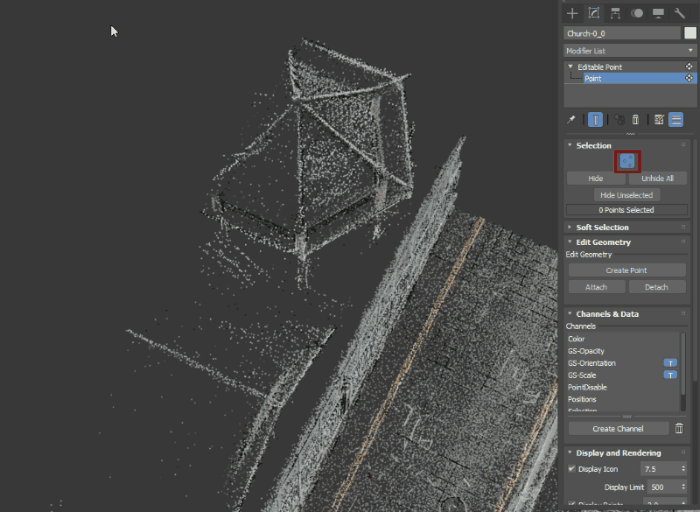Collapse the Display and Rendering rollout

pos(570,453)
